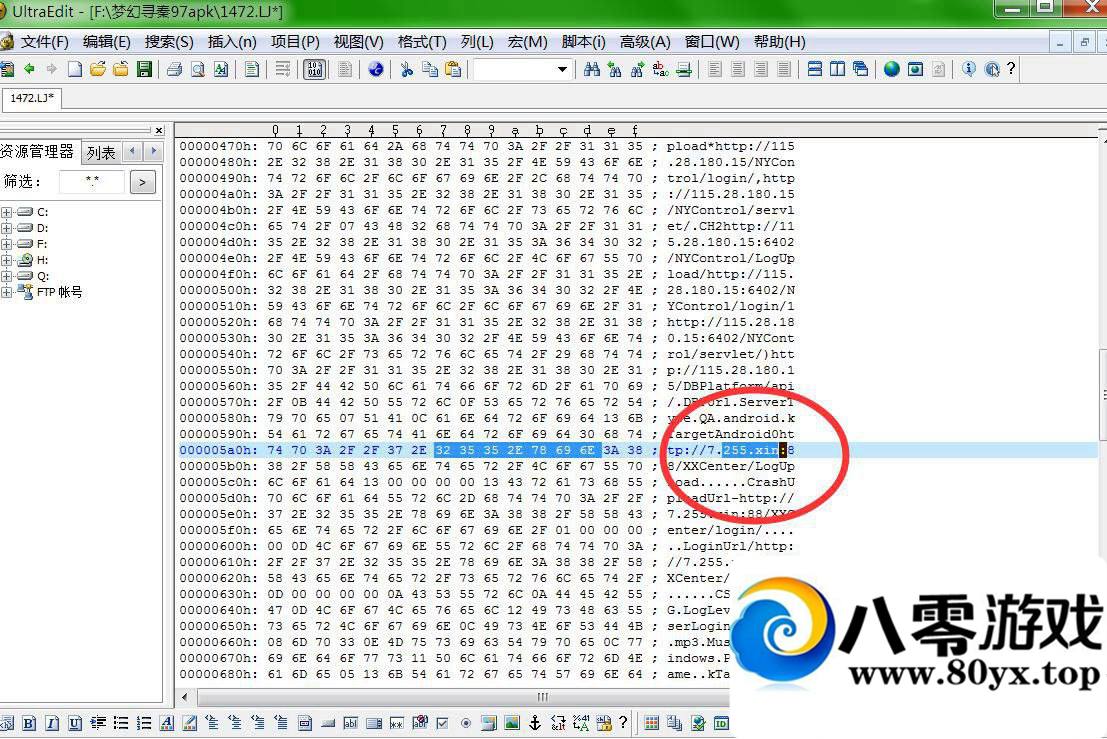Open the 搜索(S) menu
This screenshot has width=1107, height=739.
tap(169, 42)
